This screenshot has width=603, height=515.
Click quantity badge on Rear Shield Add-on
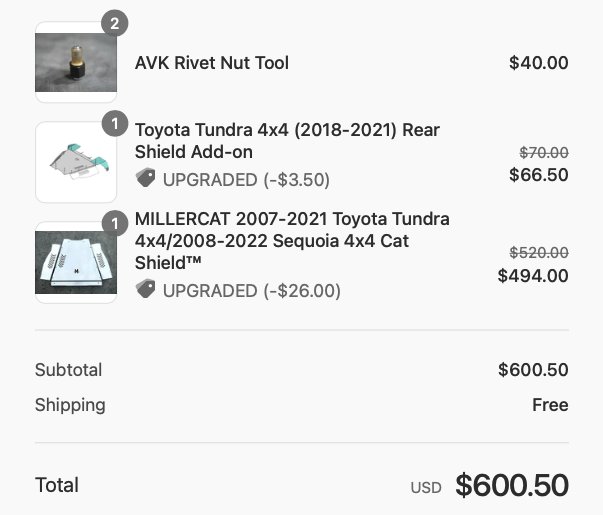pyautogui.click(x=115, y=123)
